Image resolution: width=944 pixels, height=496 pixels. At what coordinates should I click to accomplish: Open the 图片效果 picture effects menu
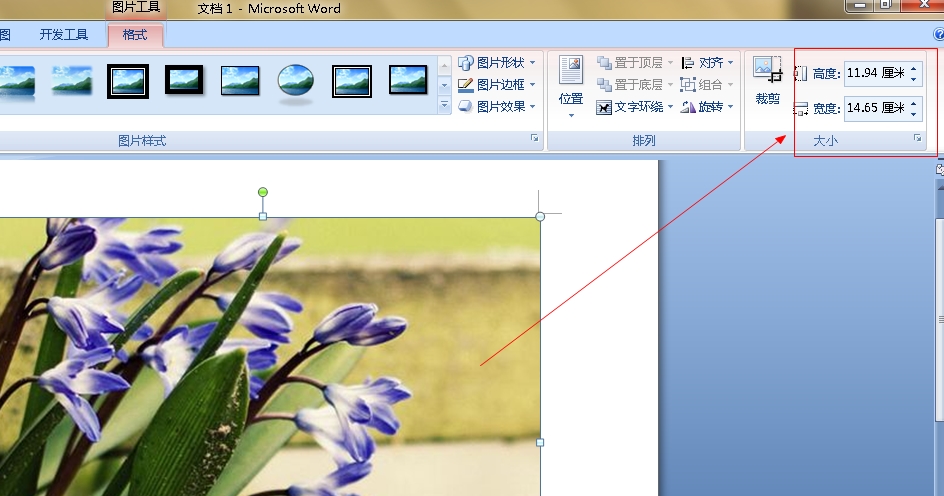pyautogui.click(x=497, y=107)
